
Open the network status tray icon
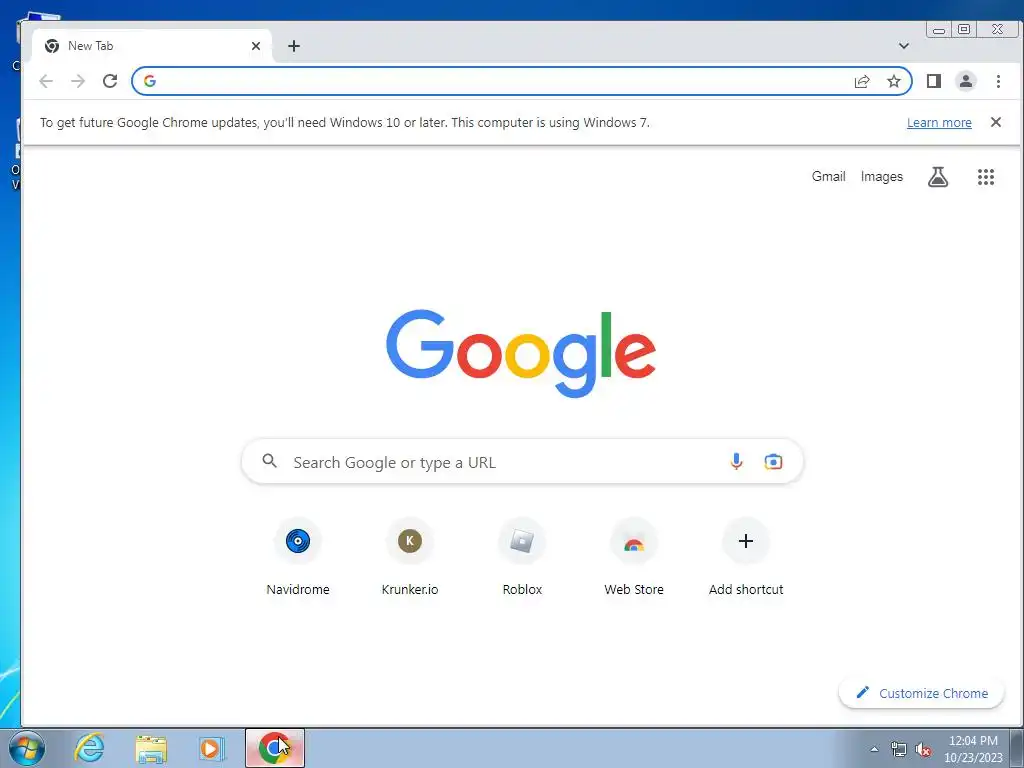coord(899,749)
